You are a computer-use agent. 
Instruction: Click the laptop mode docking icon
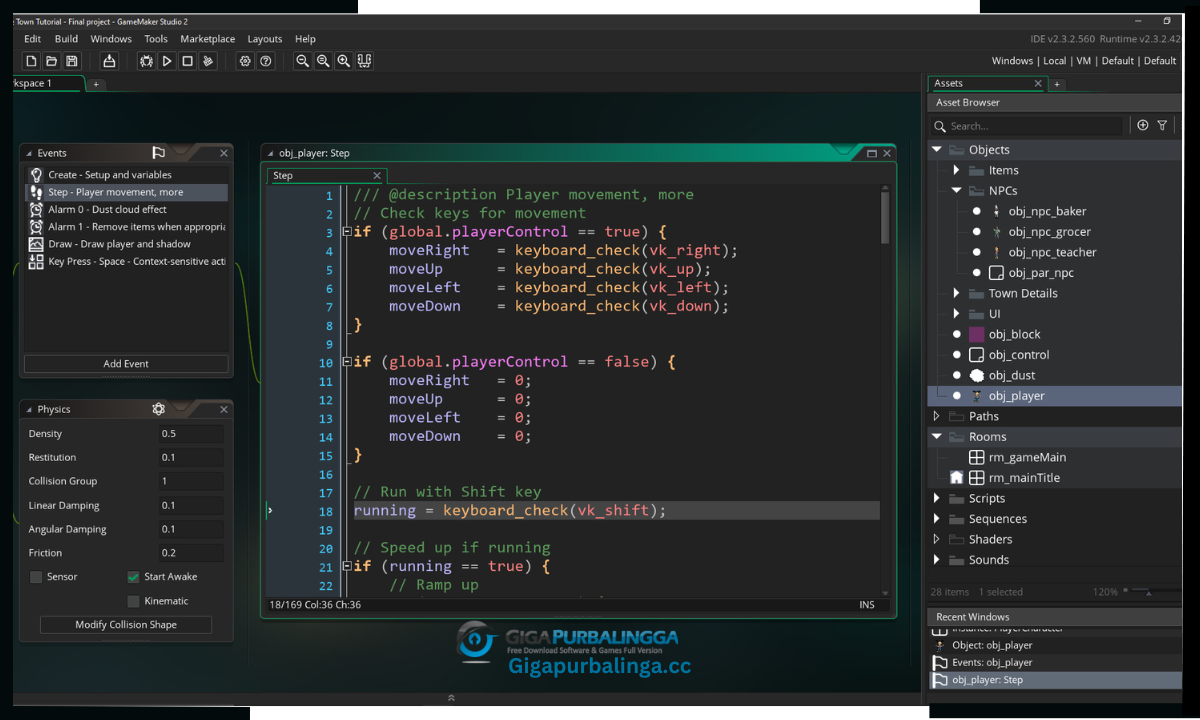click(364, 61)
